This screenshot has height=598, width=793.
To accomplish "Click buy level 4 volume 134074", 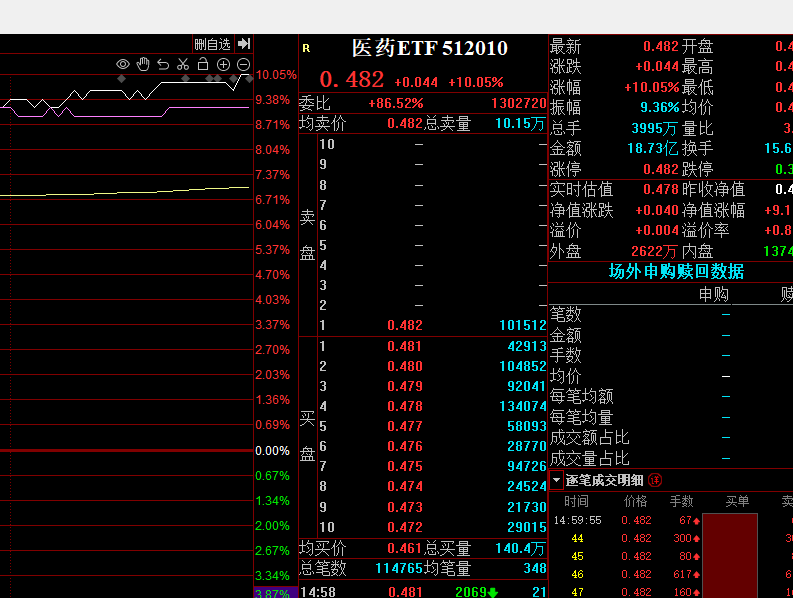I will (x=522, y=406).
